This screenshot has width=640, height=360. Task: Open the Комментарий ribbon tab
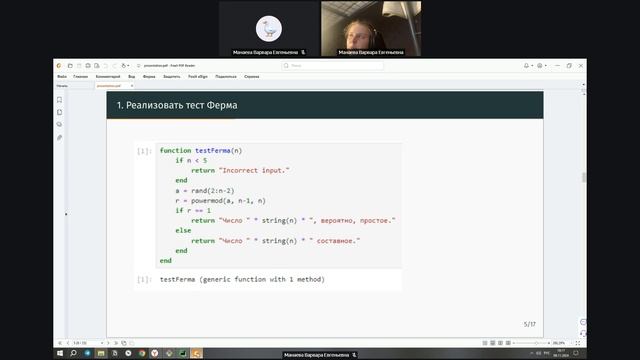[108, 77]
